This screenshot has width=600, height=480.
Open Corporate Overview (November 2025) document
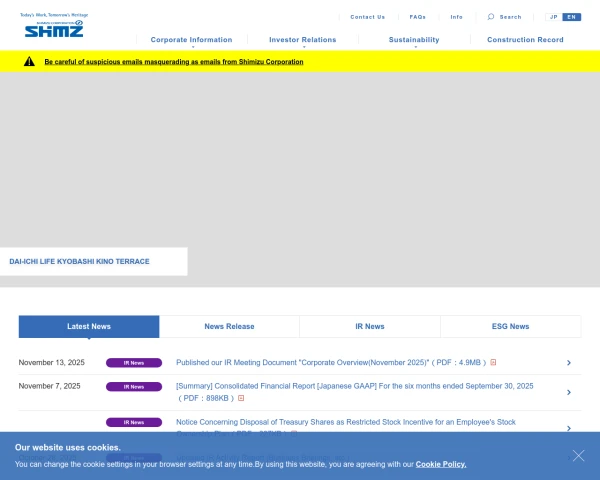[x=331, y=362]
